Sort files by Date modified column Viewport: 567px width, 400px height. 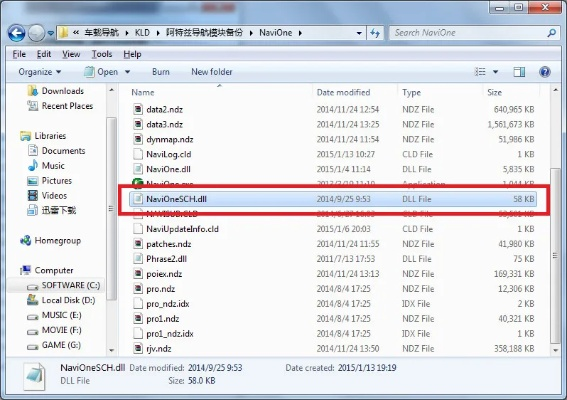[x=343, y=92]
